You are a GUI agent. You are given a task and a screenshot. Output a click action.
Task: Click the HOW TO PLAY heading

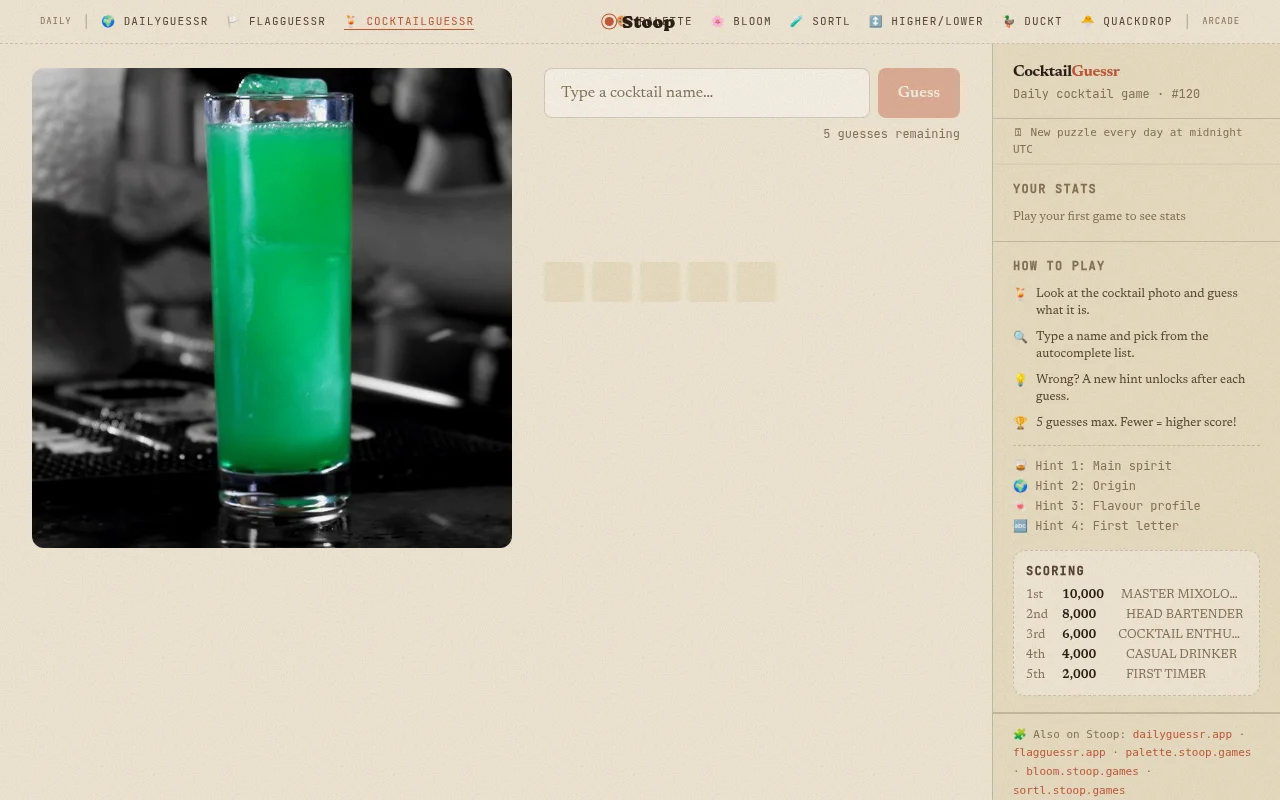(1059, 266)
